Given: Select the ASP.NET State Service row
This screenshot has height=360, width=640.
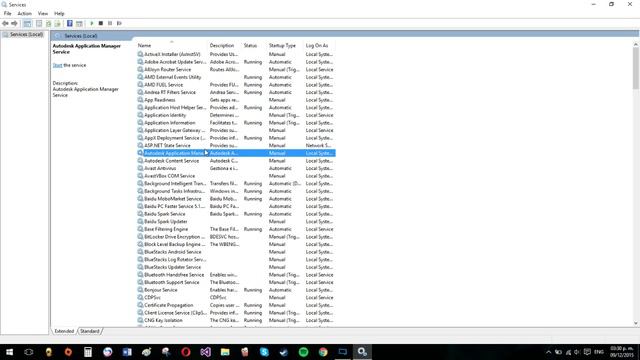Looking at the screenshot, I should tap(236, 145).
